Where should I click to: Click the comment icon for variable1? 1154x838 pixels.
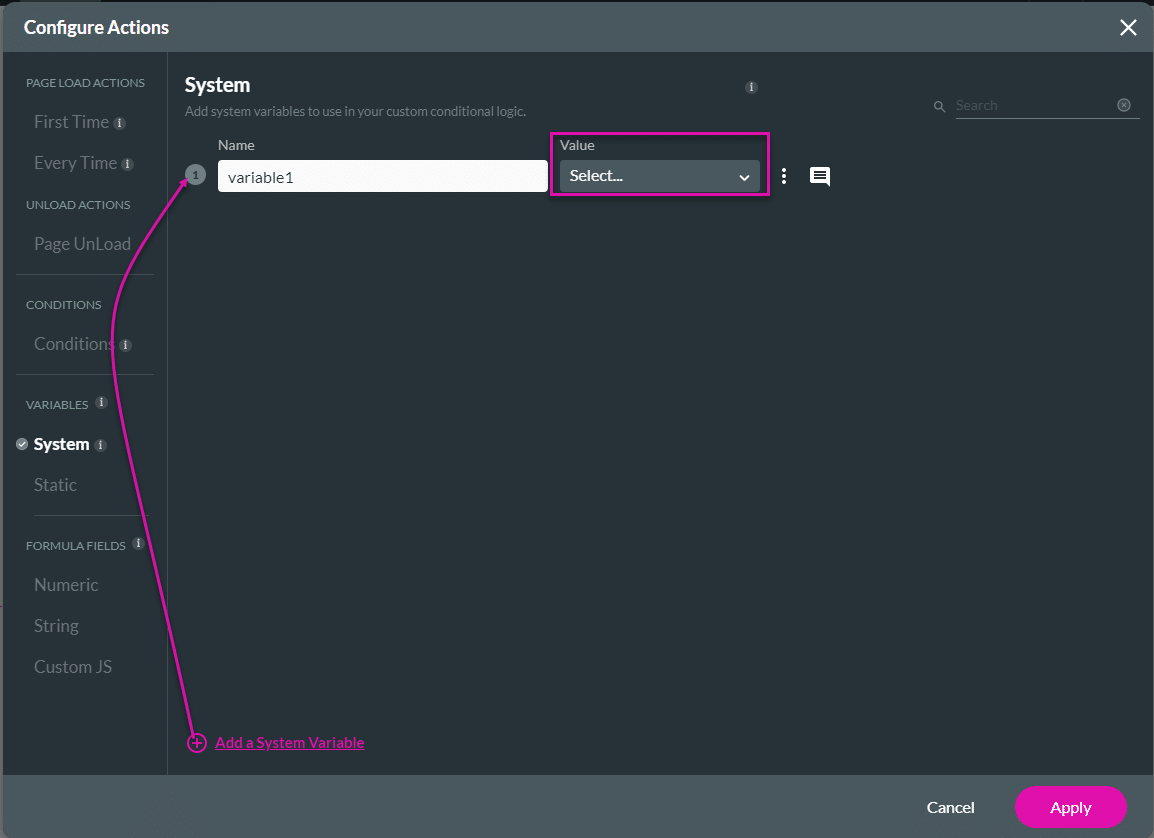tap(819, 176)
